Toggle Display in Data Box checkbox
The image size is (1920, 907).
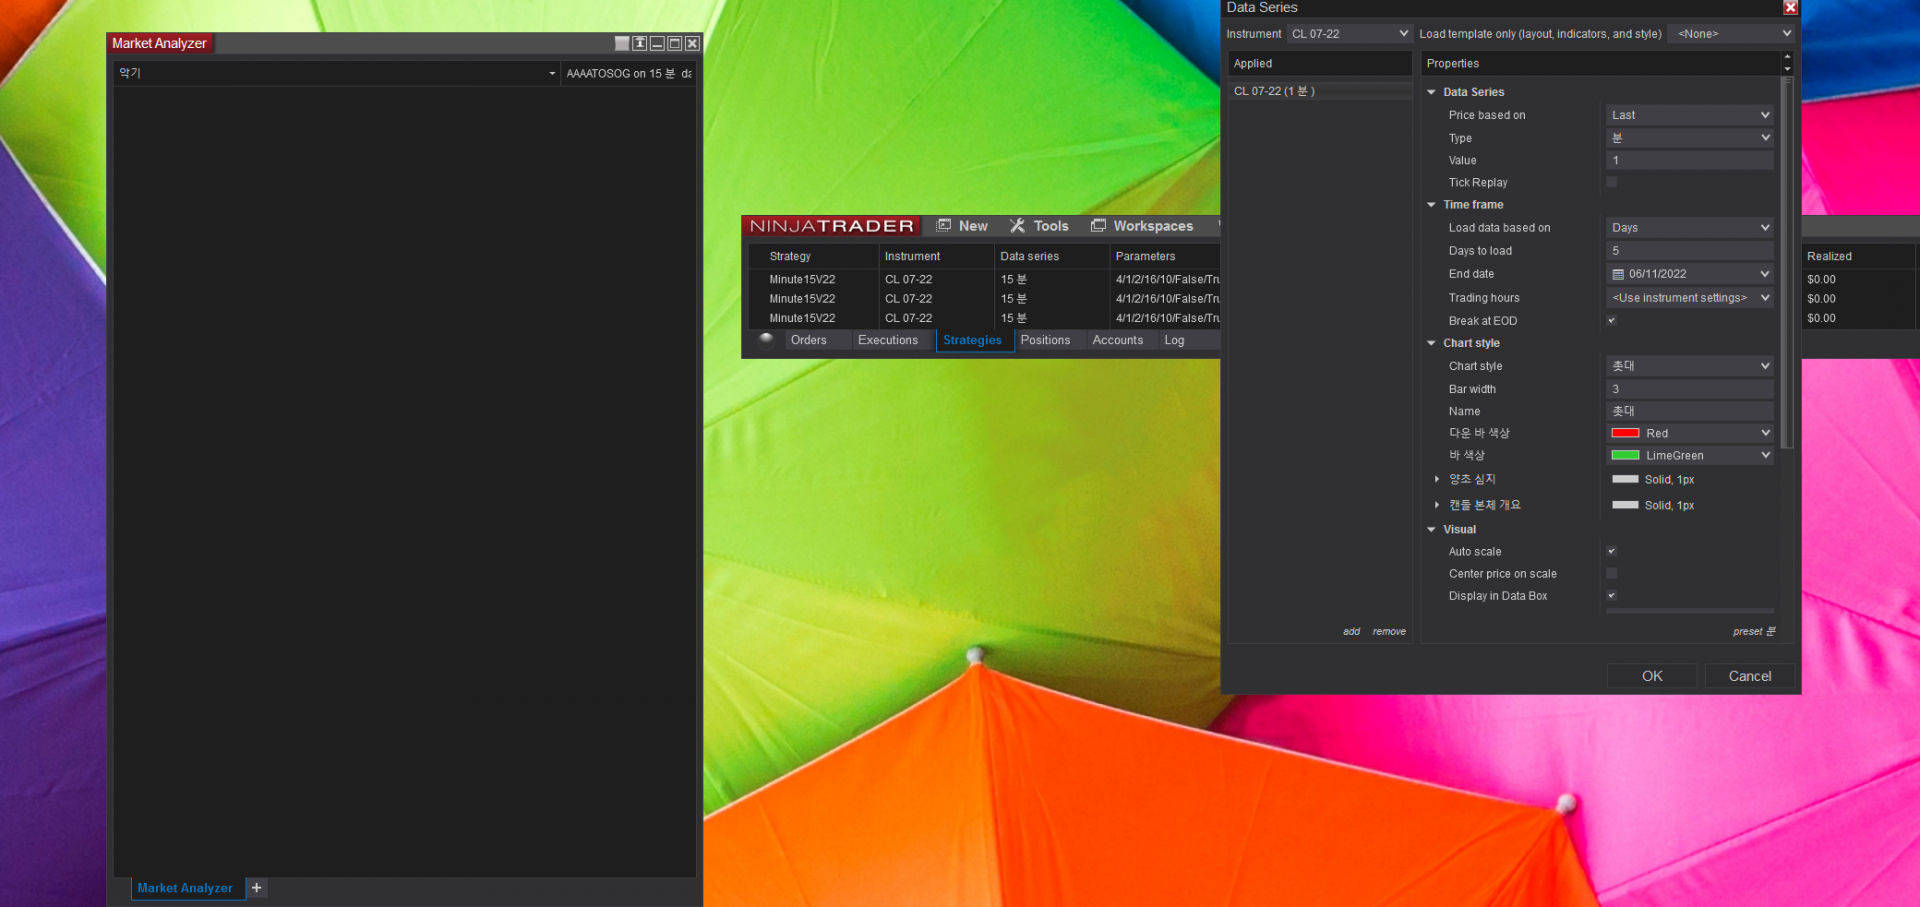coord(1612,596)
